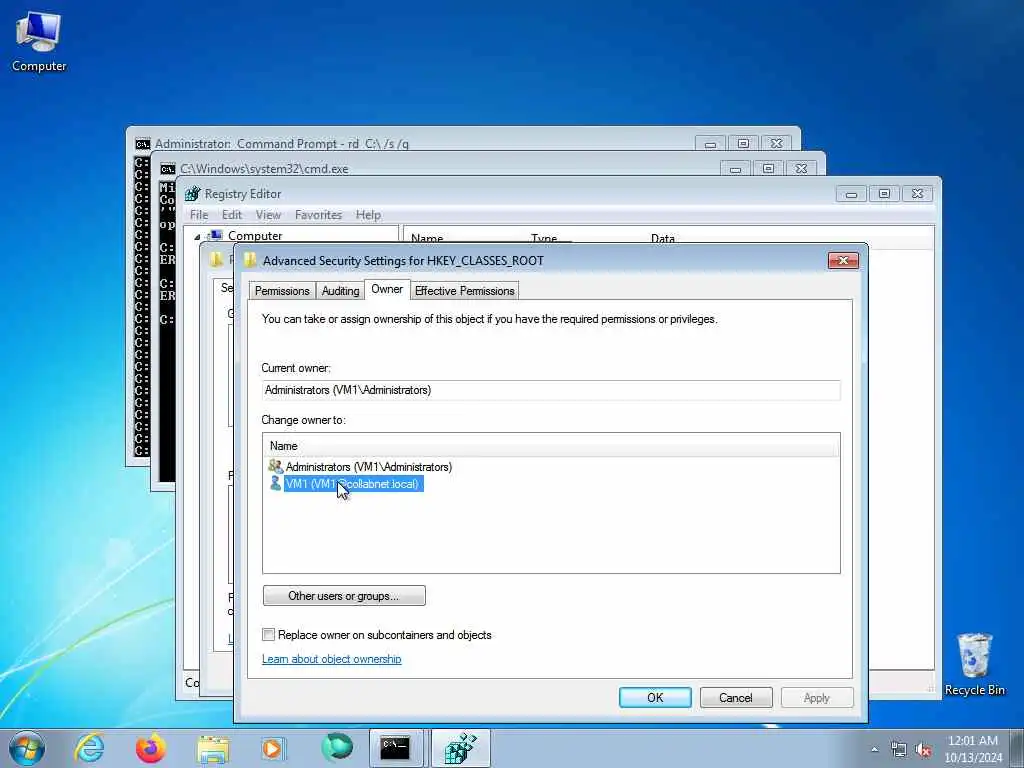Switch to the Auditing tab
The height and width of the screenshot is (768, 1024).
[340, 291]
